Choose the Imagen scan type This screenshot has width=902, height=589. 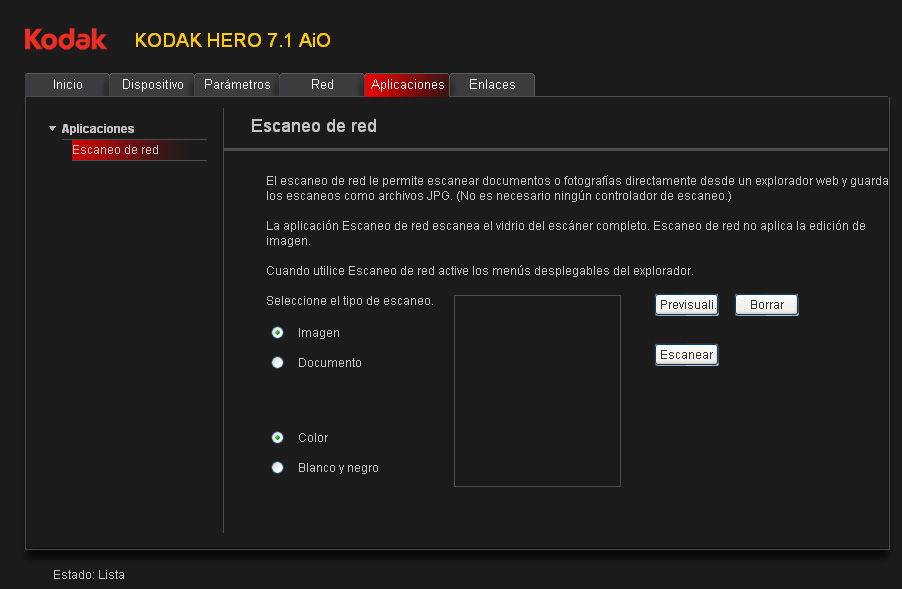point(277,332)
